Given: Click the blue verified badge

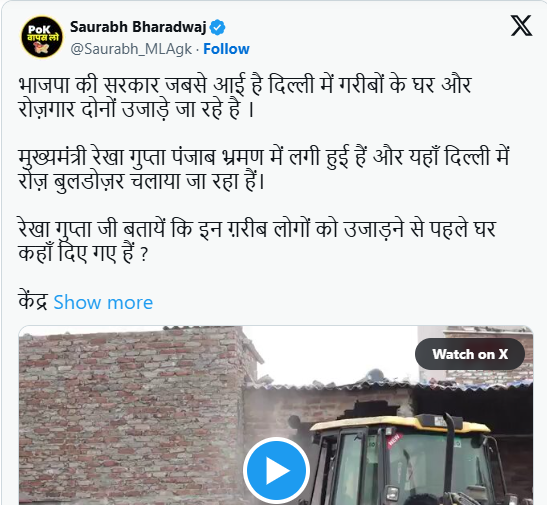Looking at the screenshot, I should pos(217,28).
